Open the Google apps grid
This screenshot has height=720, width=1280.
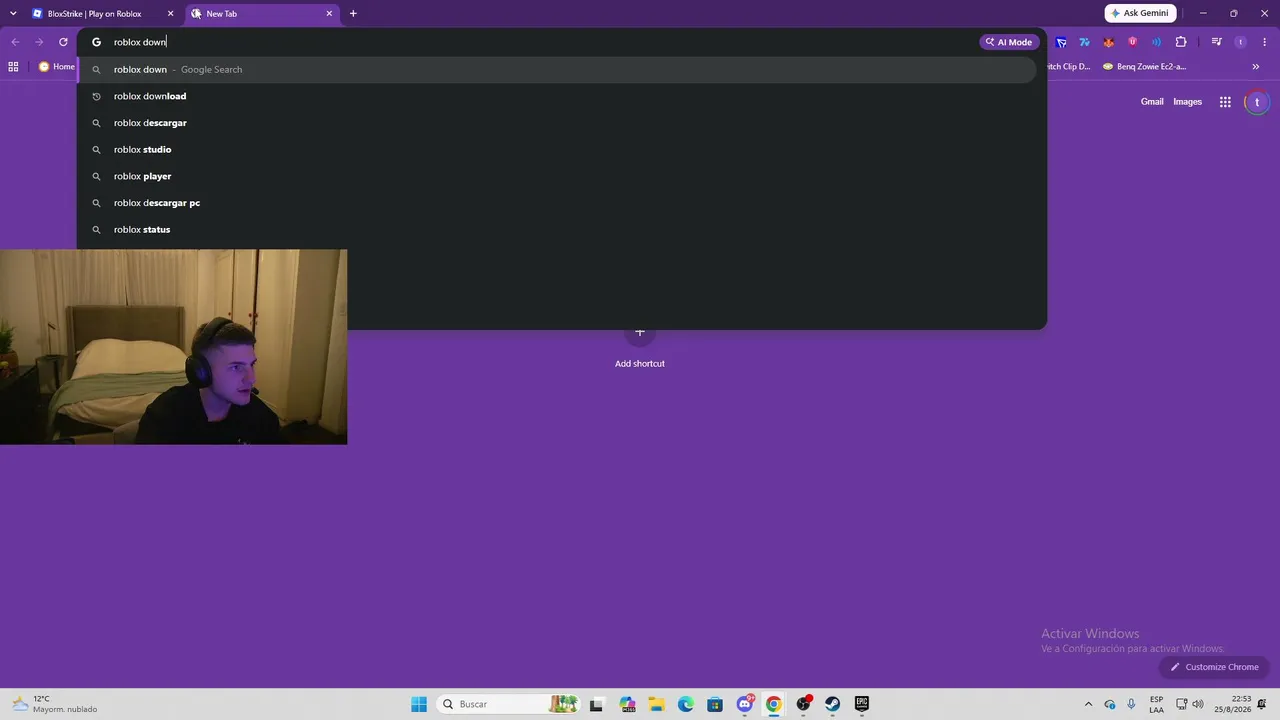pyautogui.click(x=1225, y=102)
